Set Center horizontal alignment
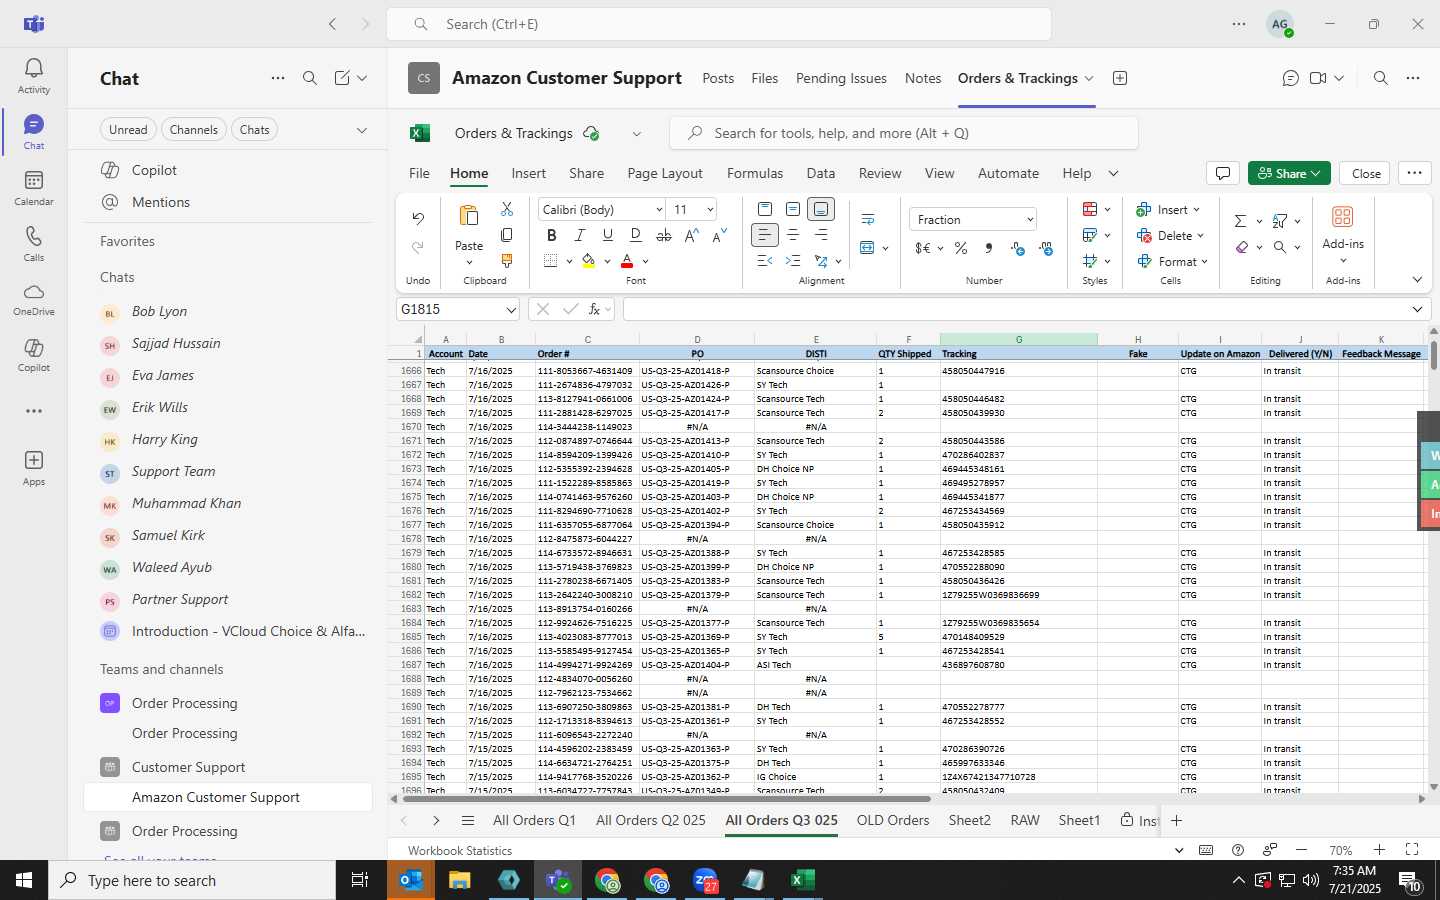This screenshot has width=1440, height=900. 793,235
